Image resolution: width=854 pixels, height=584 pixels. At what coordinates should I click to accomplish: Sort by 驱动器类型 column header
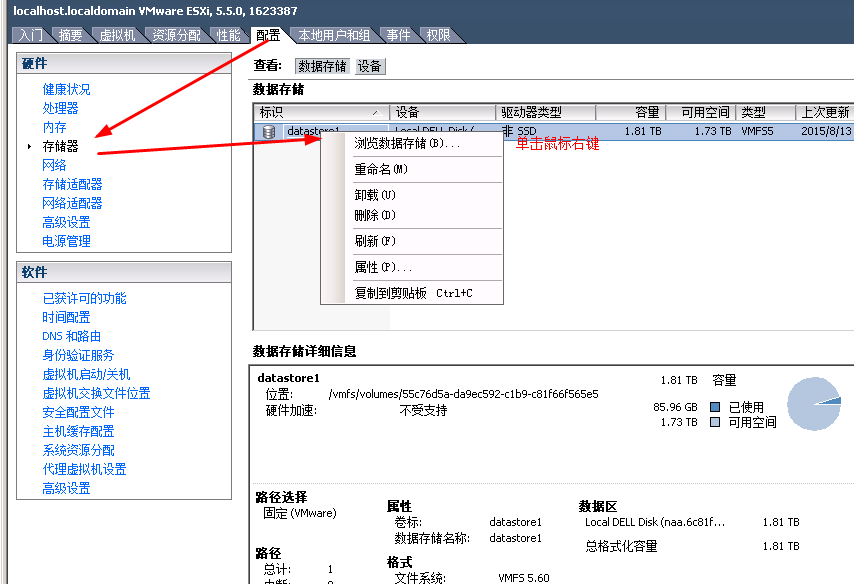pyautogui.click(x=546, y=113)
